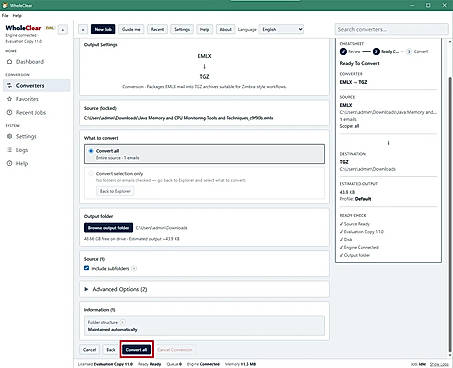Image resolution: width=453 pixels, height=368 pixels.
Task: Toggle the Include subfolders checkbox
Action: point(87,268)
